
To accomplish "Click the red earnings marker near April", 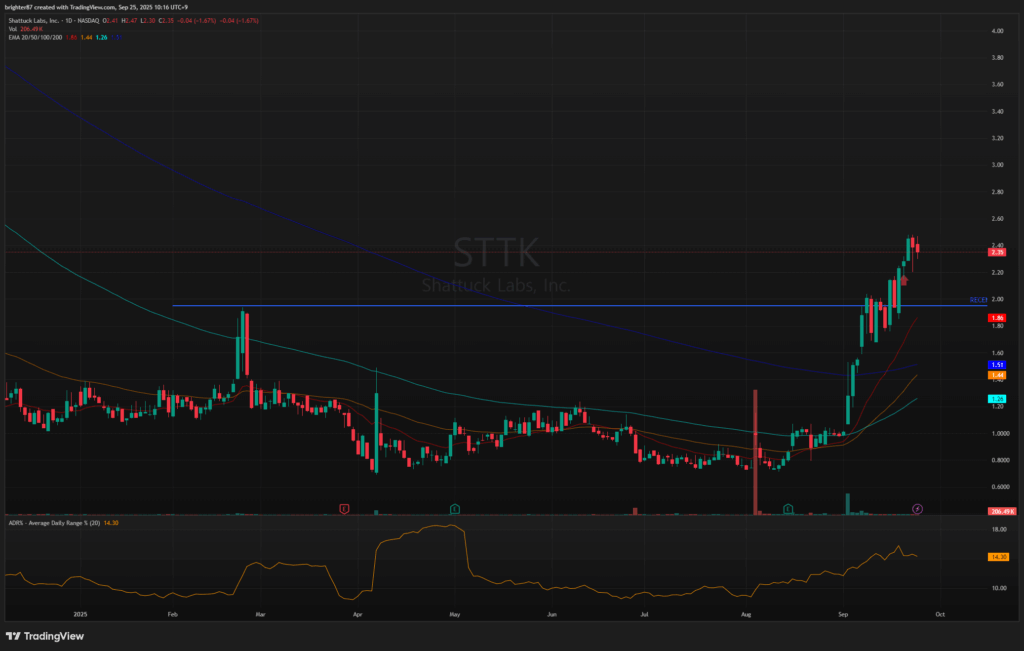I will pos(344,509).
